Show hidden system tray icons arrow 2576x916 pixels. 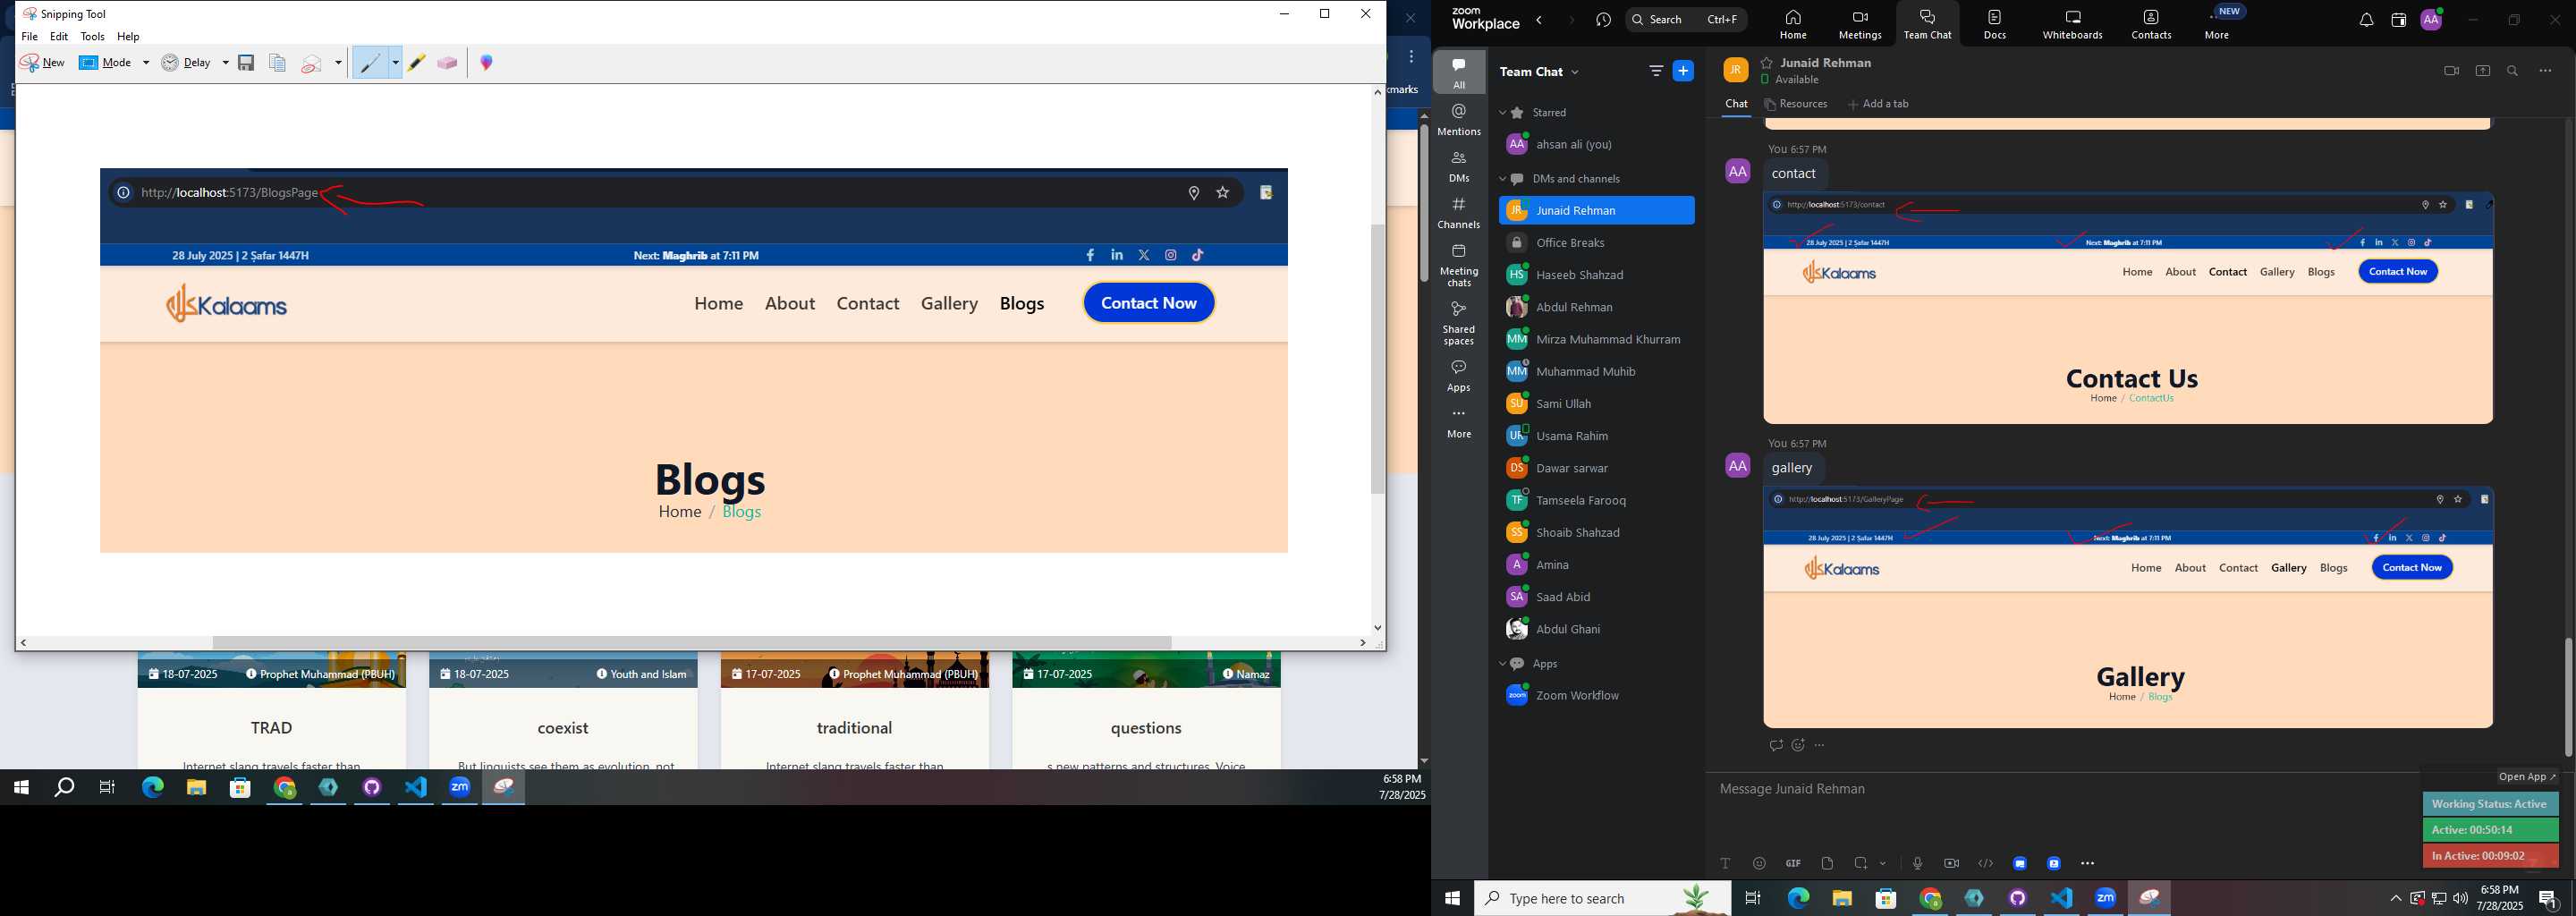tap(2395, 898)
